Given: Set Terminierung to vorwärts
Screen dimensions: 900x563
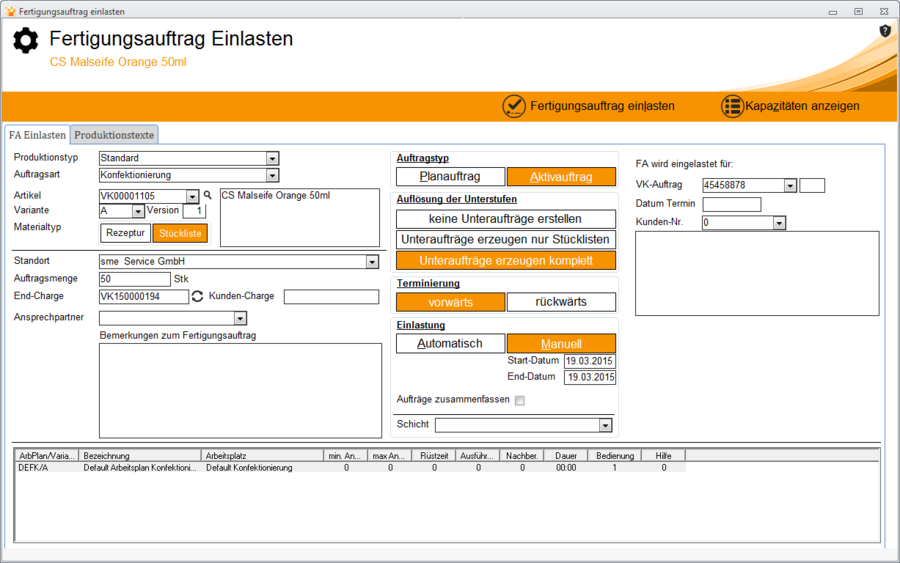Looking at the screenshot, I should 451,302.
